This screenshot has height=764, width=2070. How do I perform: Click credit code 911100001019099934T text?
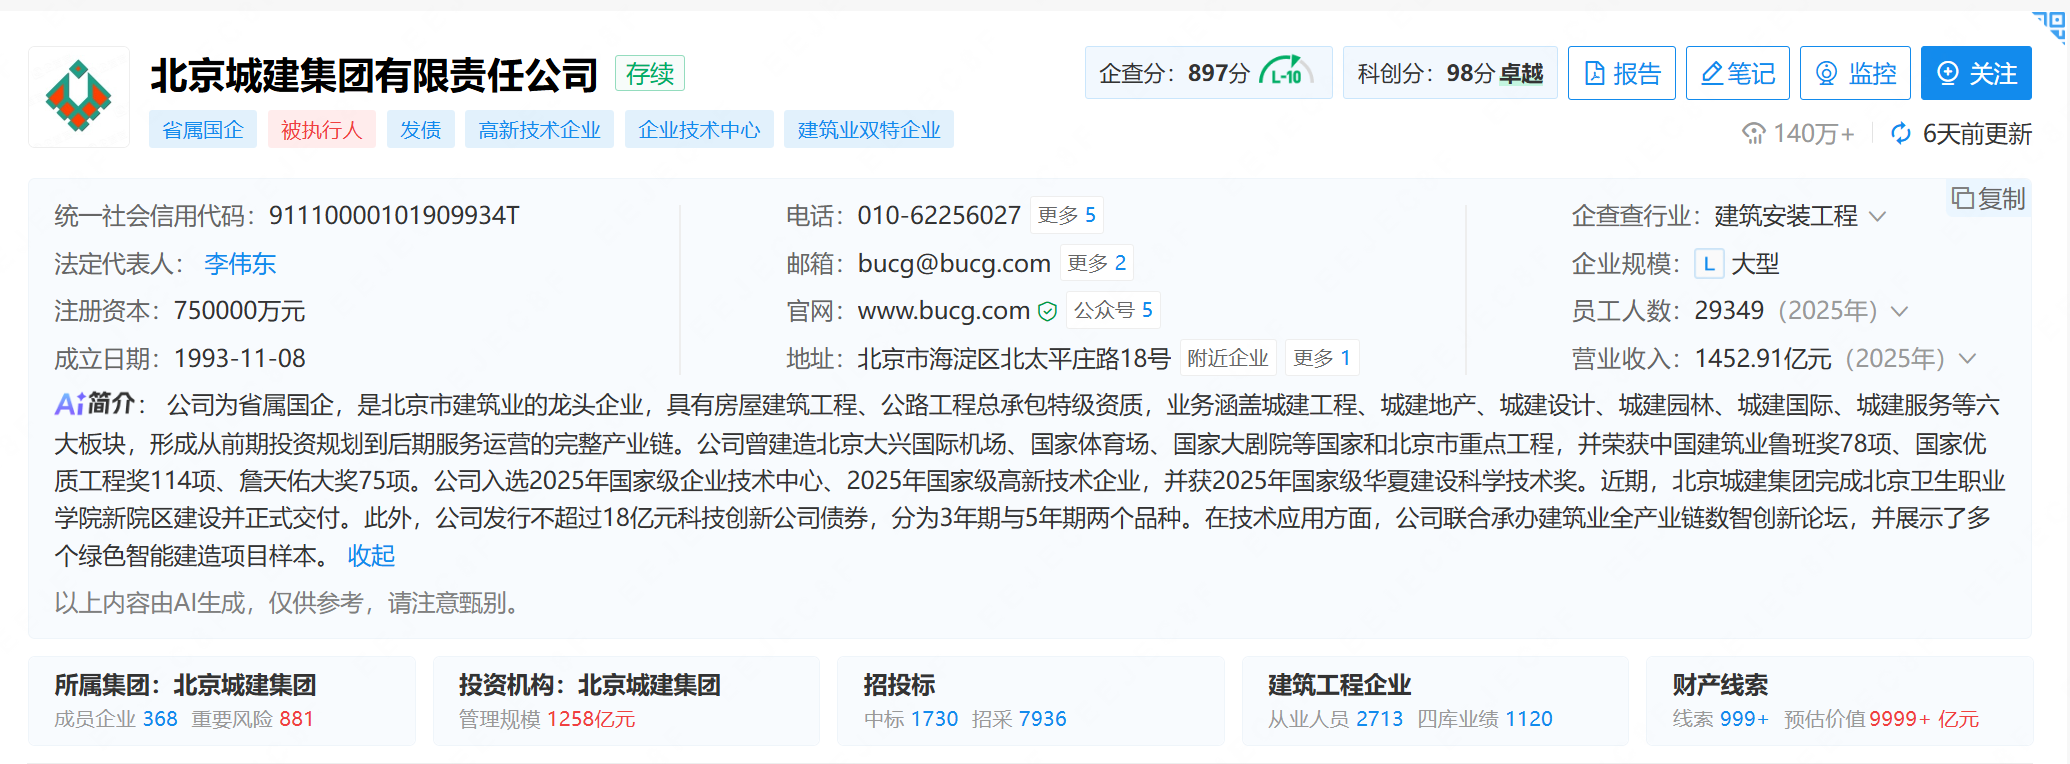pyautogui.click(x=394, y=216)
